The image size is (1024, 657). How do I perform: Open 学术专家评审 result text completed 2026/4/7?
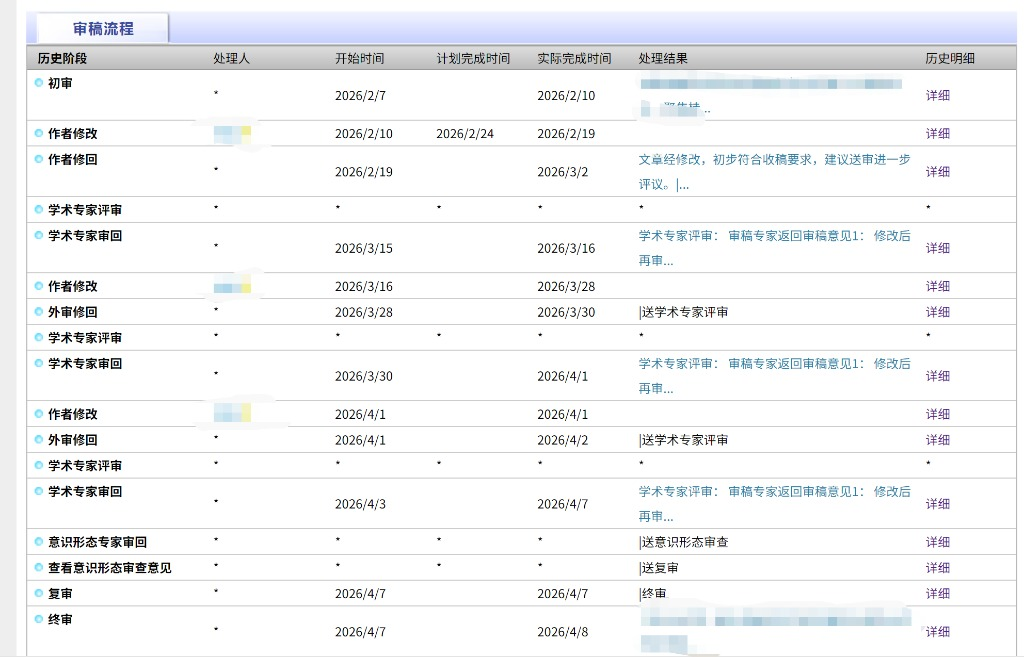pos(773,492)
